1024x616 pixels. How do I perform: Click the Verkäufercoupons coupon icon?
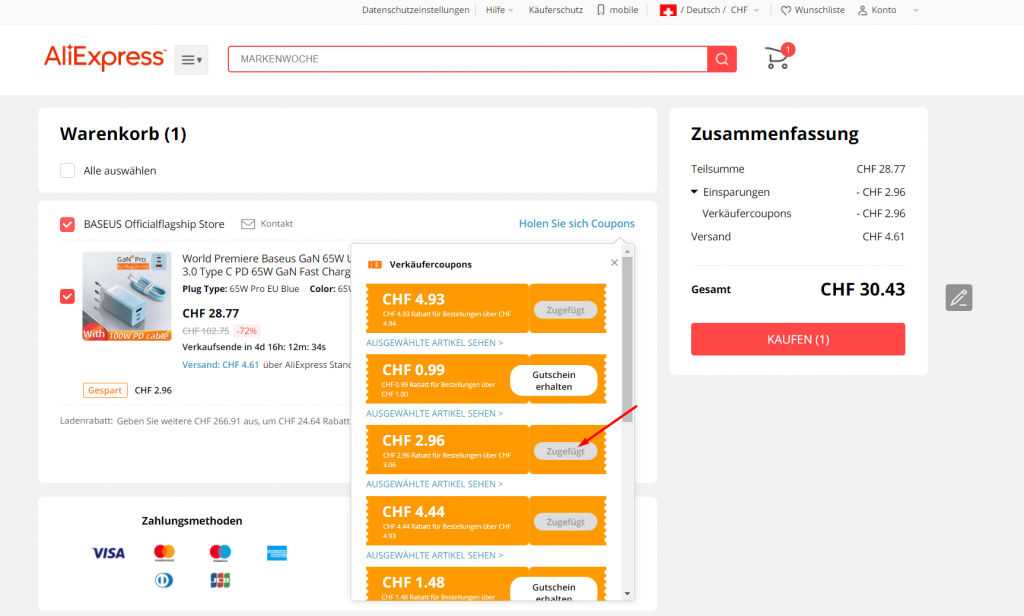pos(375,265)
